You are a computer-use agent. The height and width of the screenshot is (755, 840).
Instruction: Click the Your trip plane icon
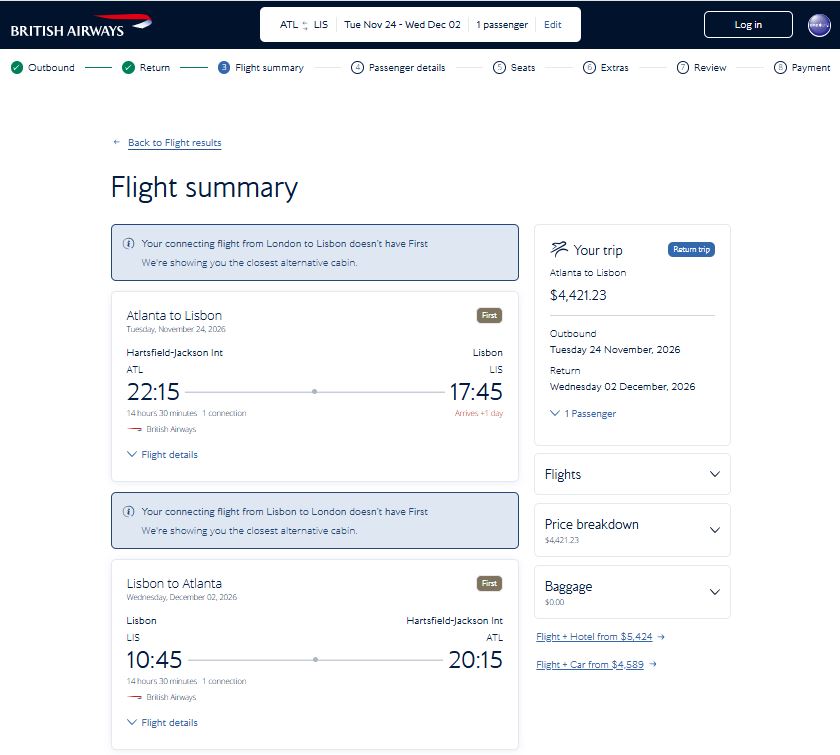coord(559,249)
